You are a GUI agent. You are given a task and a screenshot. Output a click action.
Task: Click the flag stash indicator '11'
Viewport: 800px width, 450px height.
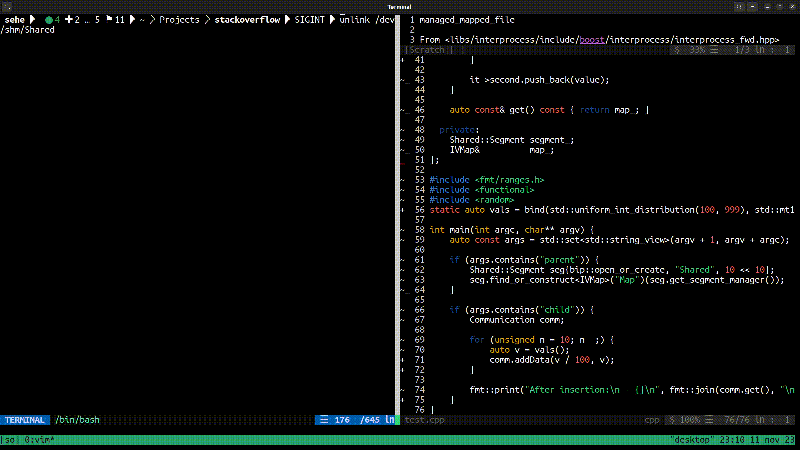point(115,20)
